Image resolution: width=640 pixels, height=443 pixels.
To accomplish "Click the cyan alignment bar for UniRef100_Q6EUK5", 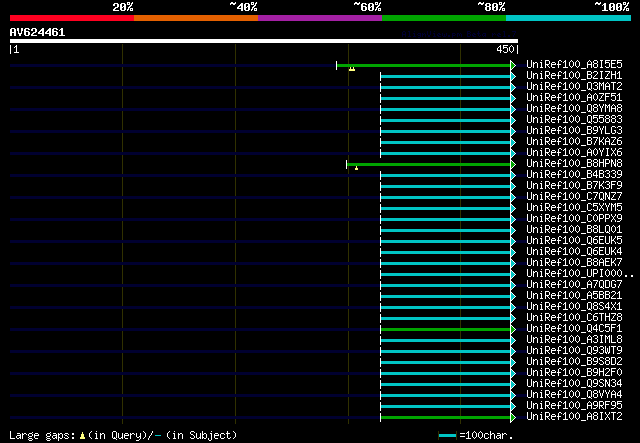I will pyautogui.click(x=445, y=242).
